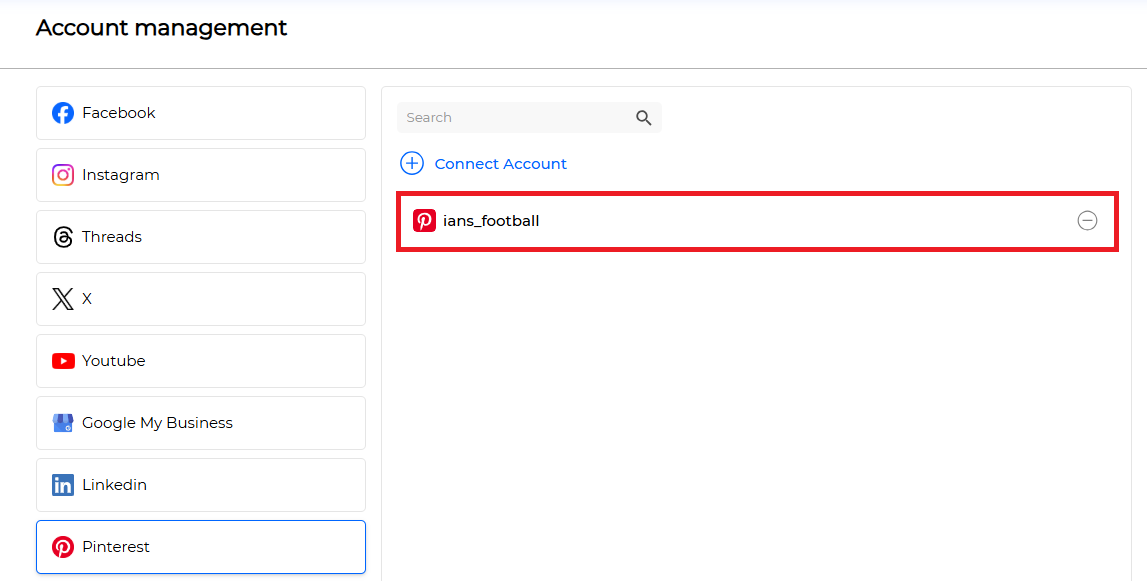
Task: Click the Pinterest logo in sidebar
Action: [x=63, y=547]
